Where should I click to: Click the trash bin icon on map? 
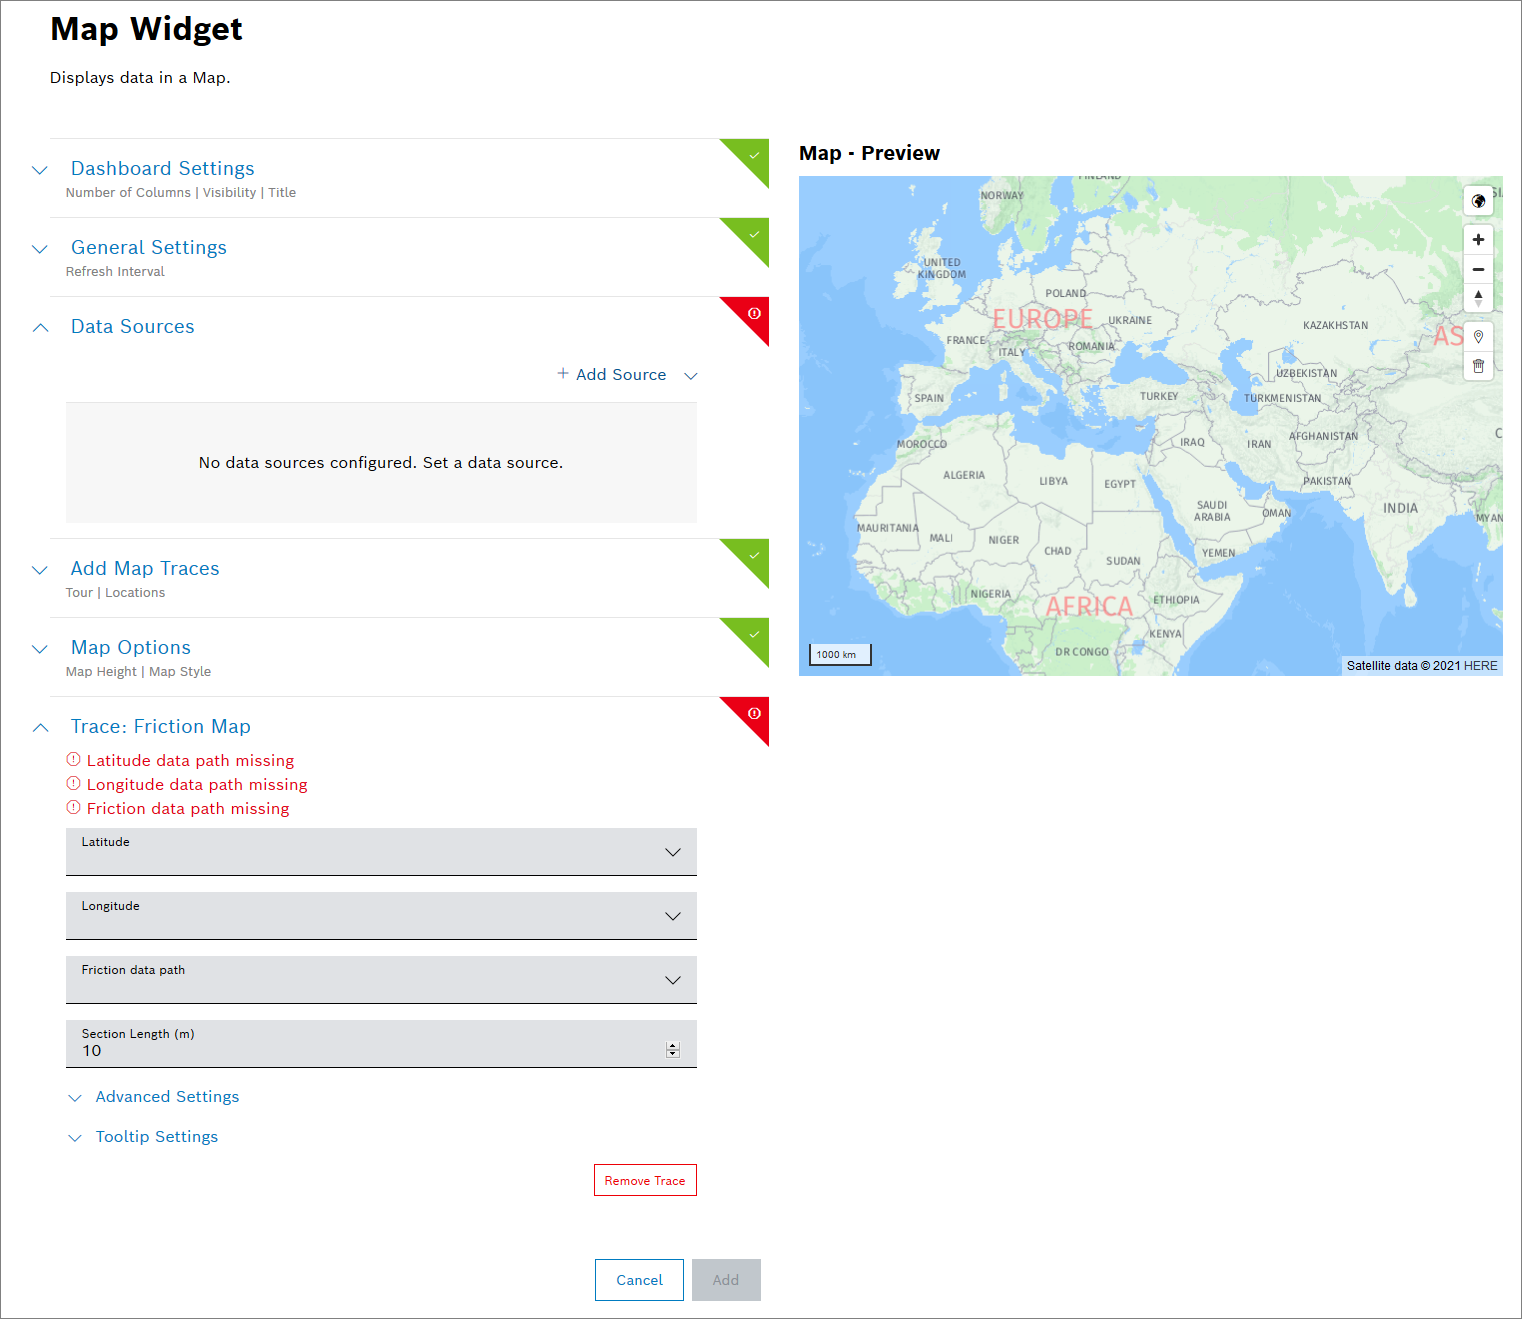[x=1478, y=366]
